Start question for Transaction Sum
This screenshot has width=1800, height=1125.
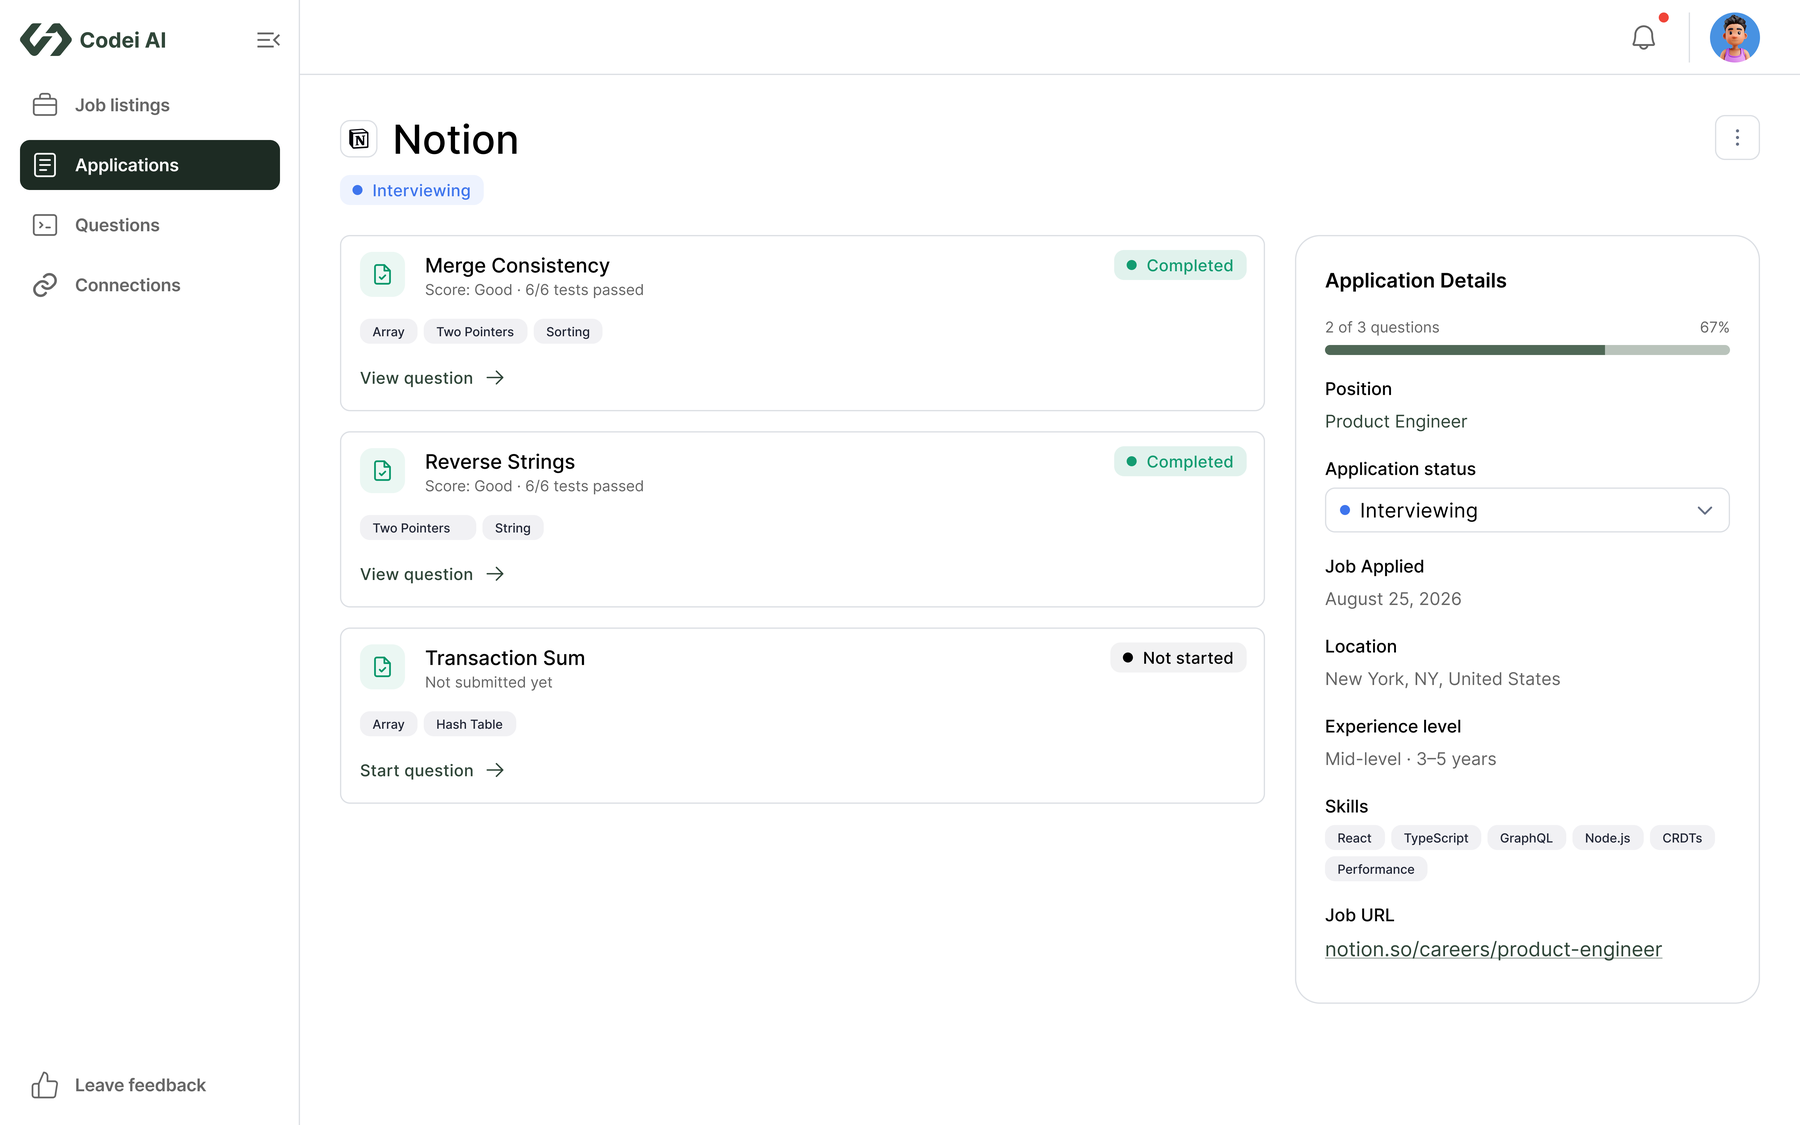pyautogui.click(x=432, y=770)
